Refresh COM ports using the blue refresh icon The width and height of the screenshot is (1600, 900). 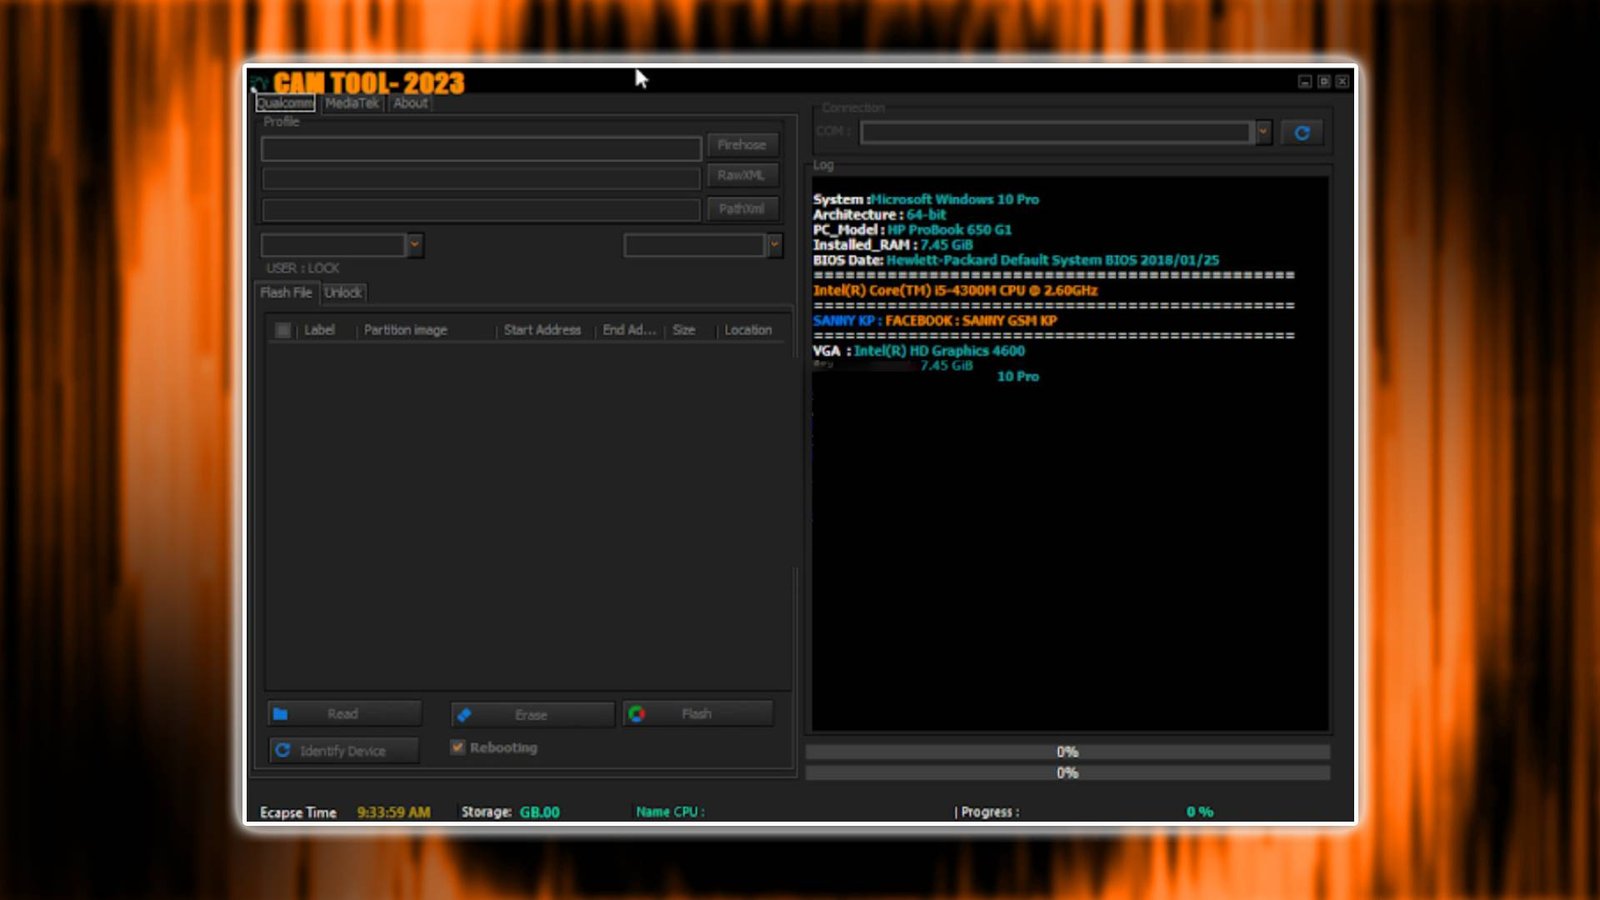point(1301,132)
